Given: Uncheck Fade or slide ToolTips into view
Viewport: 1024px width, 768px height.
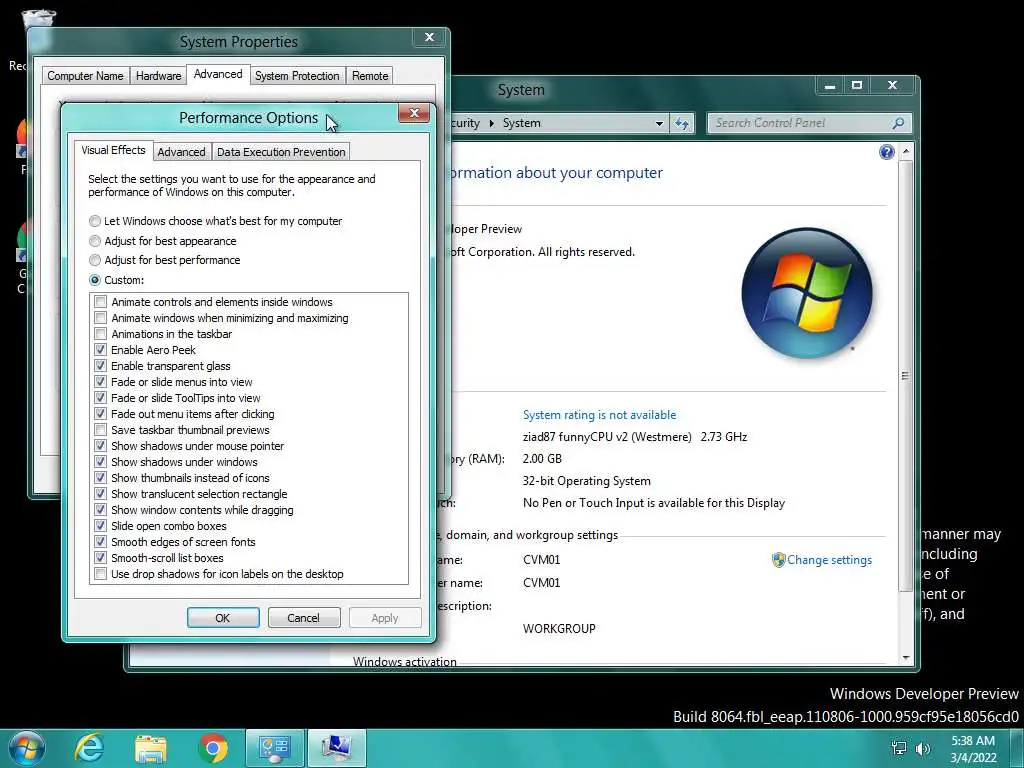Looking at the screenshot, I should [100, 398].
